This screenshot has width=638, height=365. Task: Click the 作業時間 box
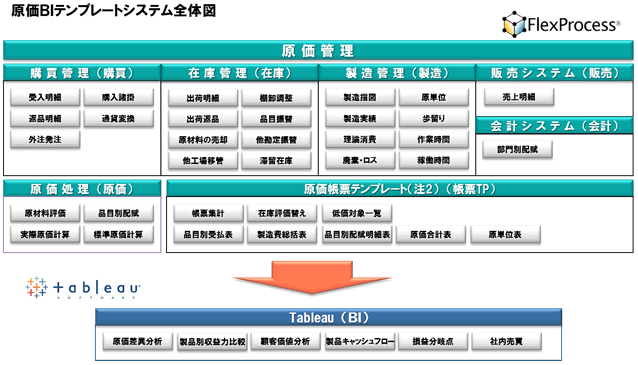[433, 140]
